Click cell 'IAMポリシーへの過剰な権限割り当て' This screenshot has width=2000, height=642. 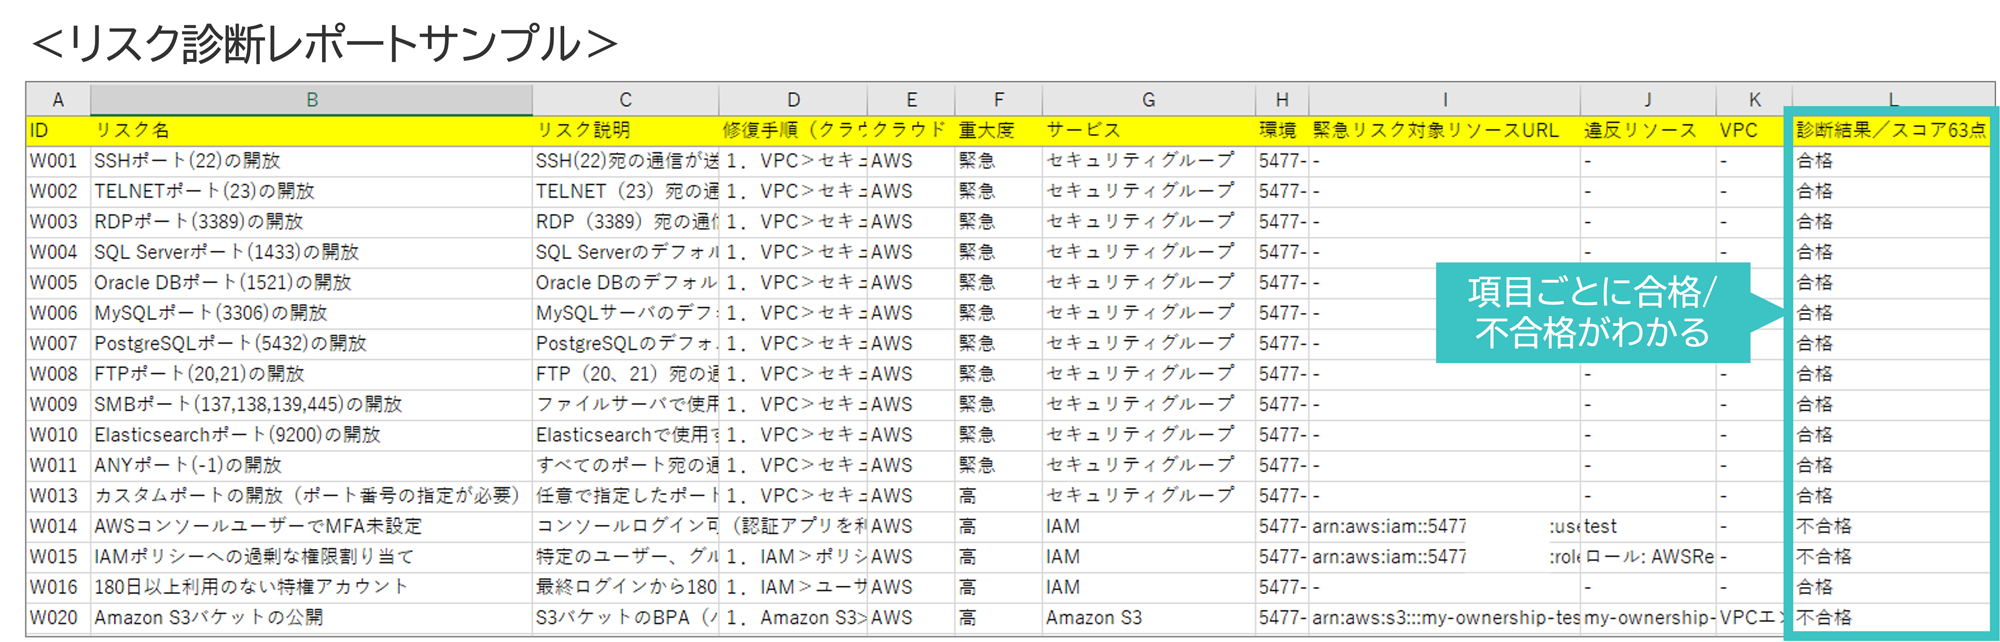tap(311, 557)
